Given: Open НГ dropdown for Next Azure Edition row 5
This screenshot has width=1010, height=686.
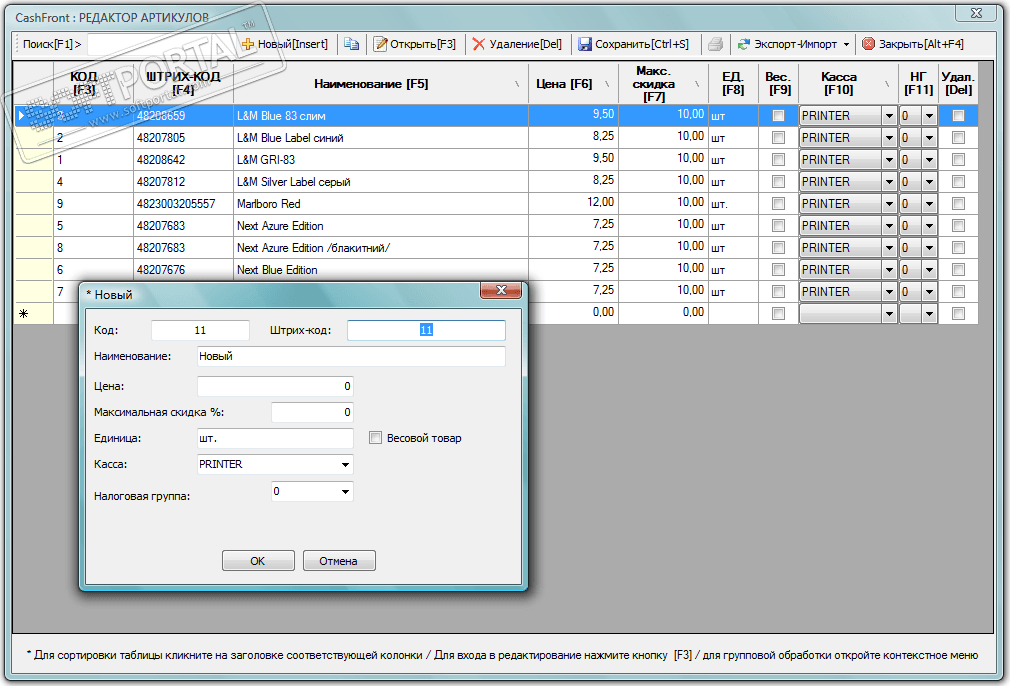Looking at the screenshot, I should point(929,226).
